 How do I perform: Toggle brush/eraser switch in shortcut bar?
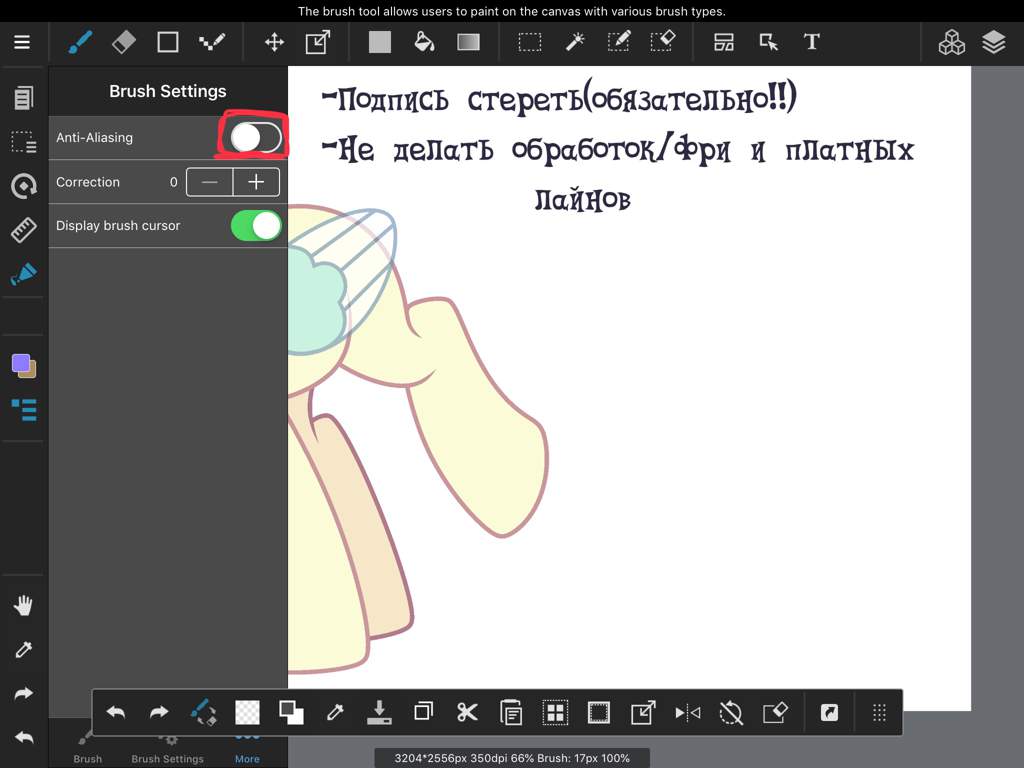coord(203,712)
